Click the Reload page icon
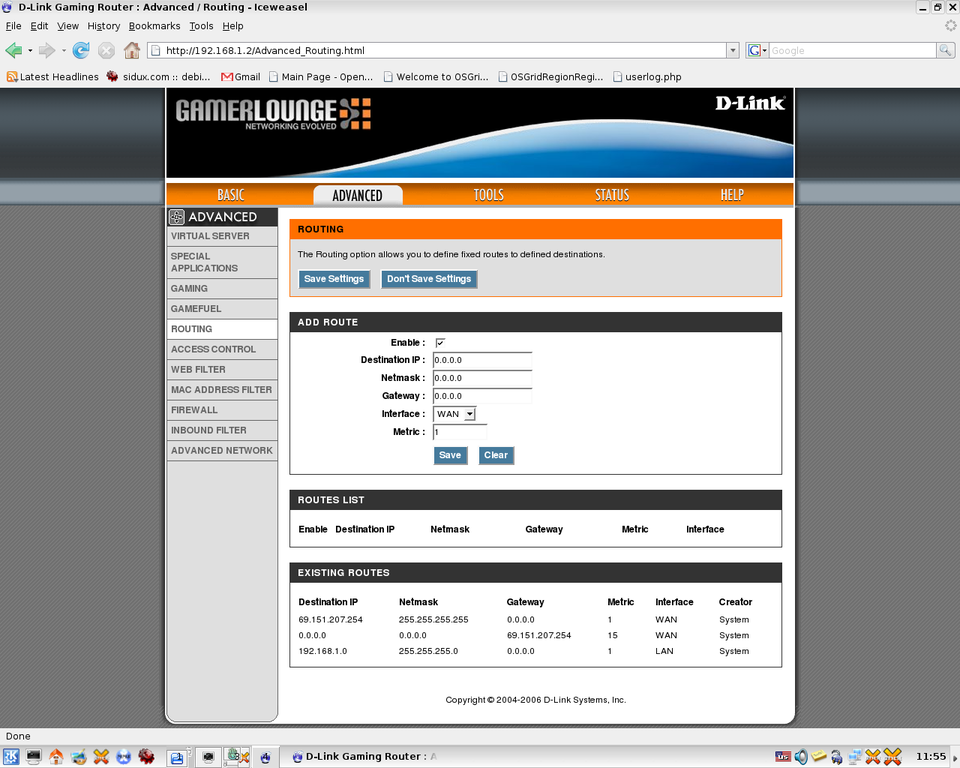 [x=81, y=50]
